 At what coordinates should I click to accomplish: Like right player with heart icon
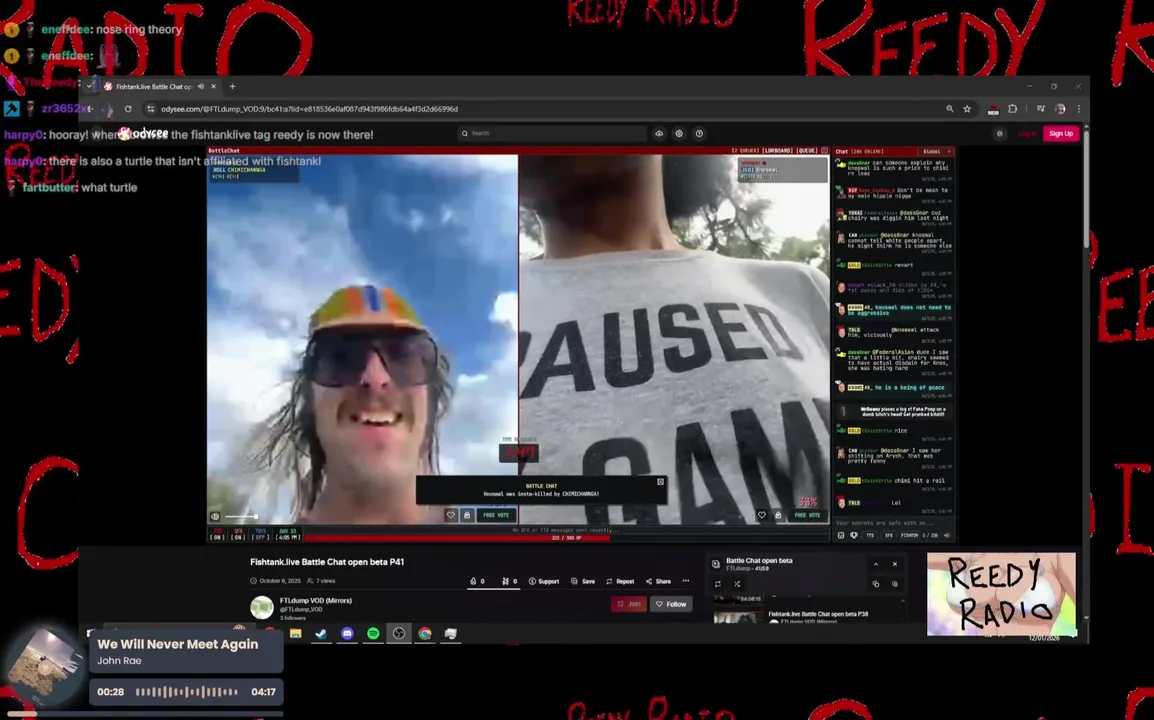(762, 515)
